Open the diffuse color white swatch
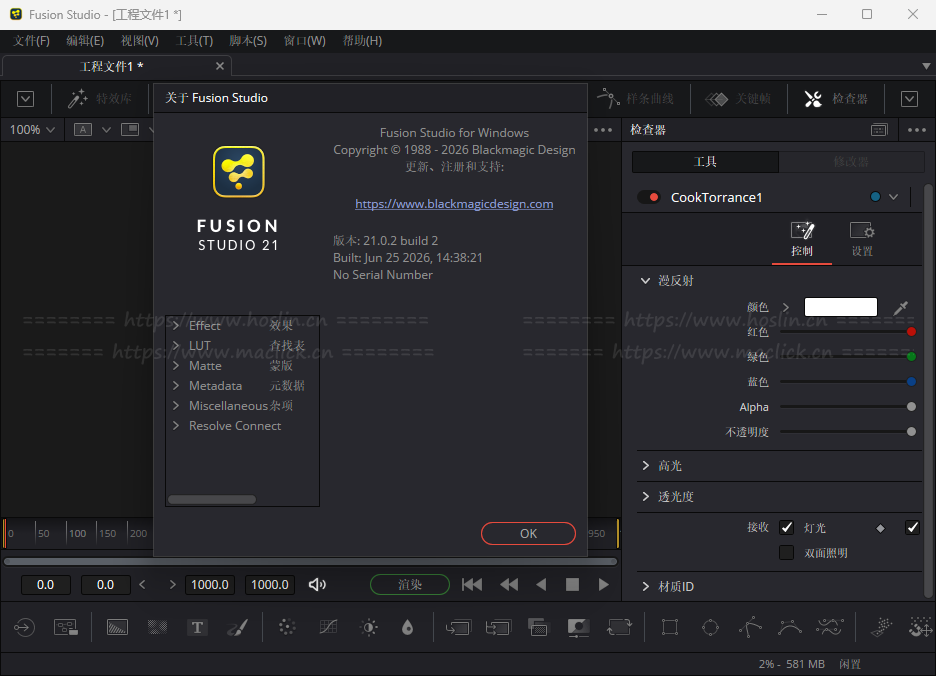The height and width of the screenshot is (676, 936). tap(840, 307)
